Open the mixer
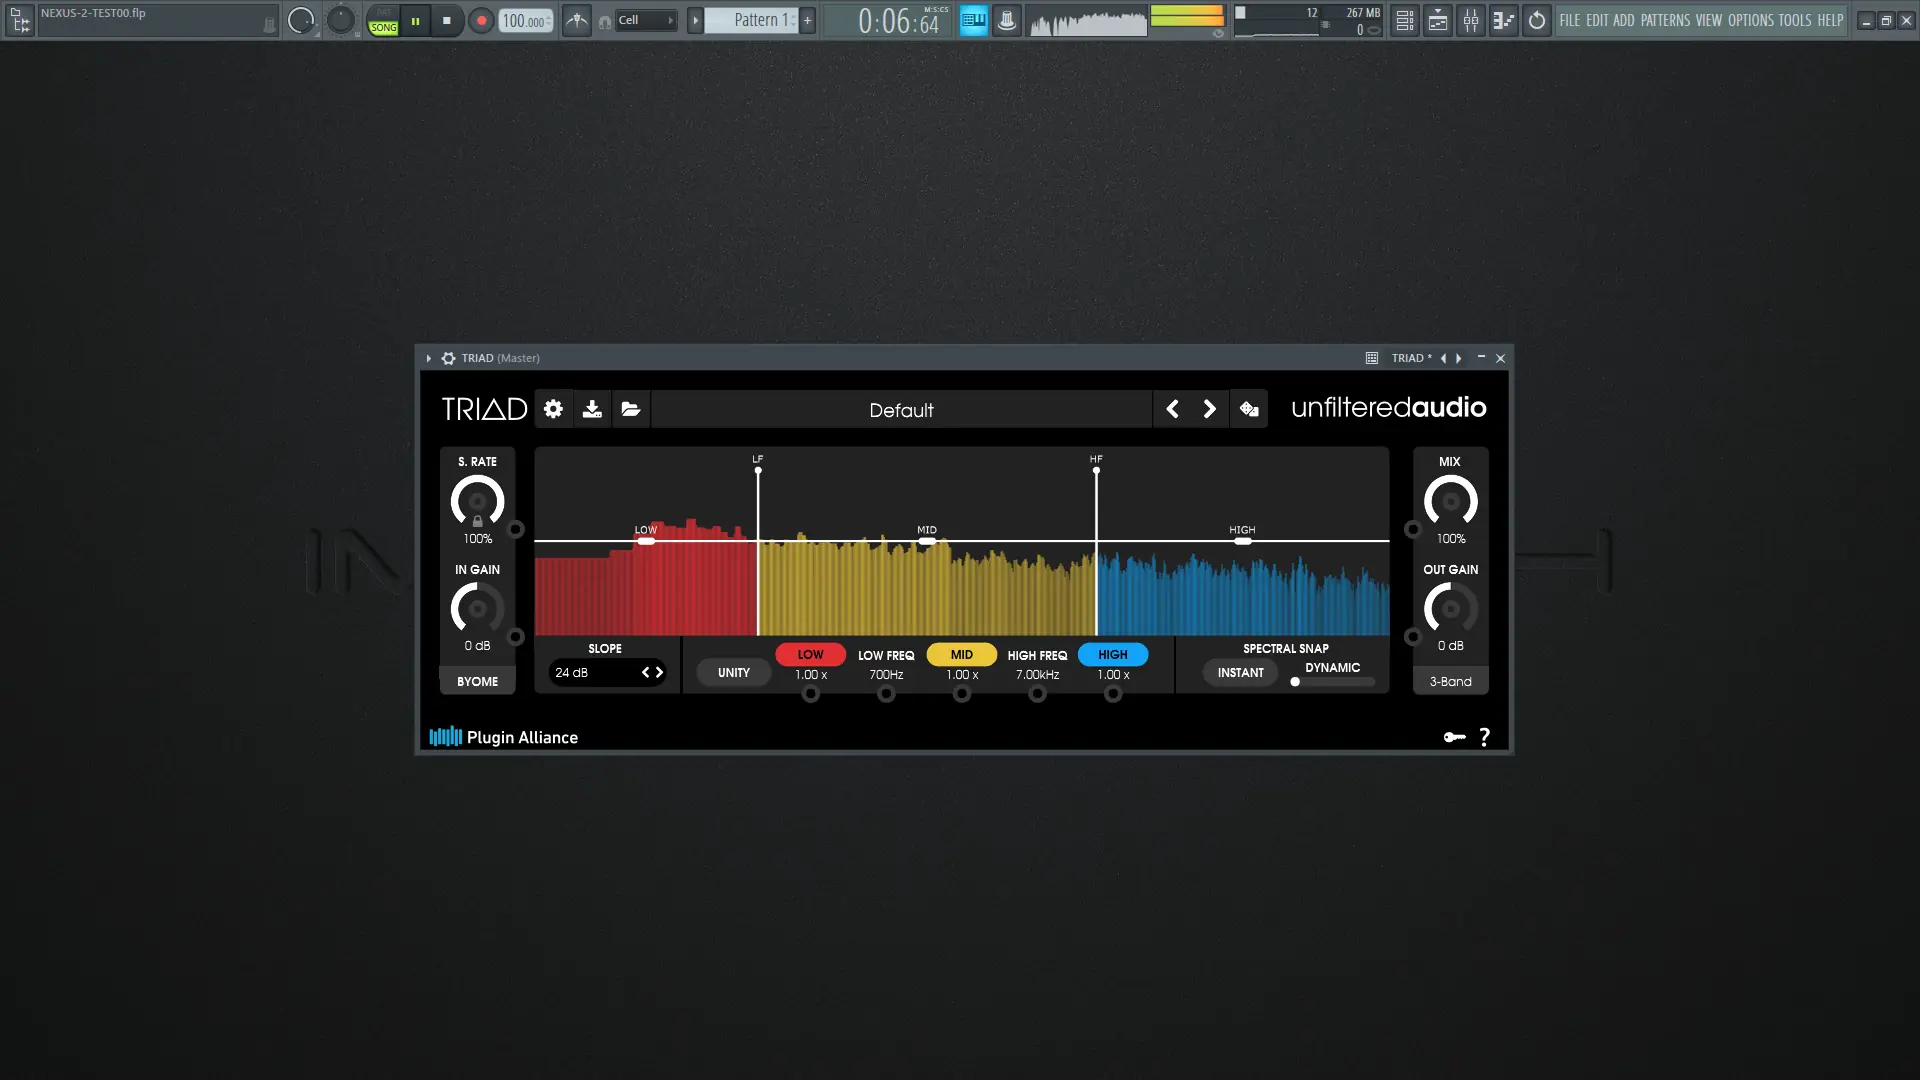Viewport: 1920px width, 1080px height. [x=1471, y=20]
